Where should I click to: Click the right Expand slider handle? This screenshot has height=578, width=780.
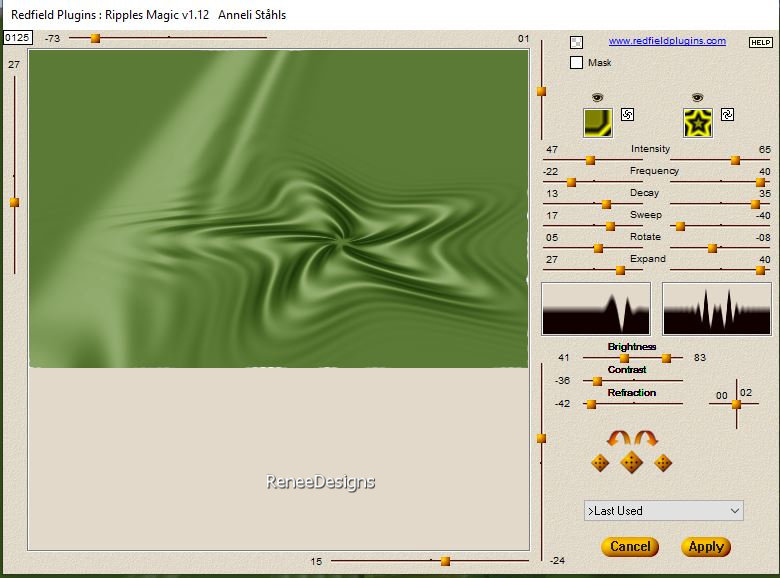(x=760, y=270)
